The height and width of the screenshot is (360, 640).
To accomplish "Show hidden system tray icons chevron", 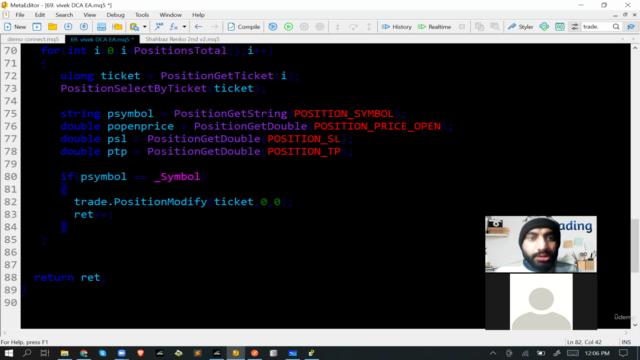I will (x=493, y=353).
